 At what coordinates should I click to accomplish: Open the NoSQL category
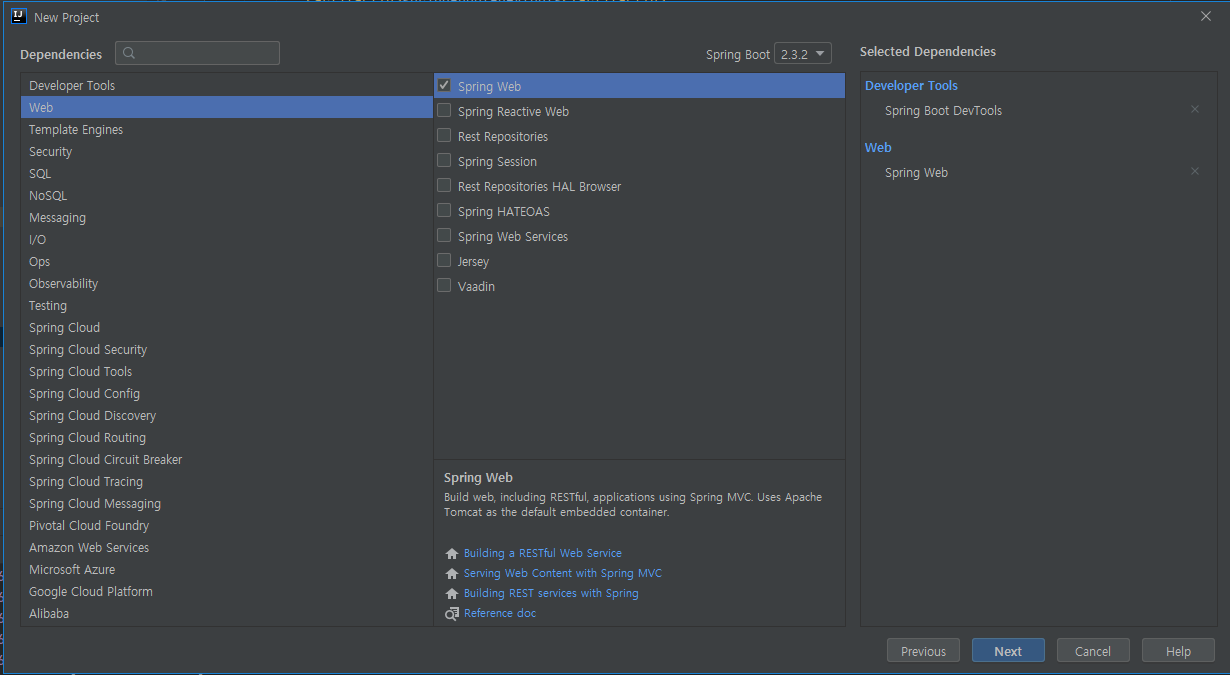pos(226,195)
